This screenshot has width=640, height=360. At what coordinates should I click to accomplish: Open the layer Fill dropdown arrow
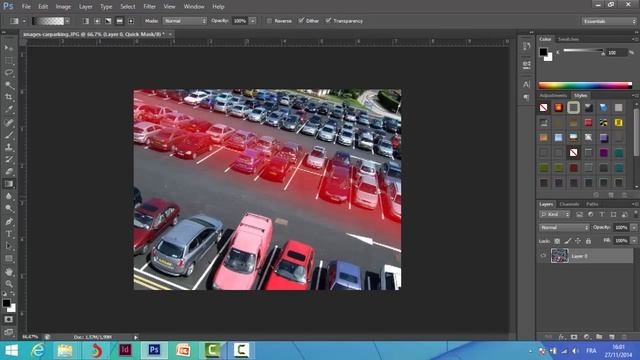coord(633,241)
